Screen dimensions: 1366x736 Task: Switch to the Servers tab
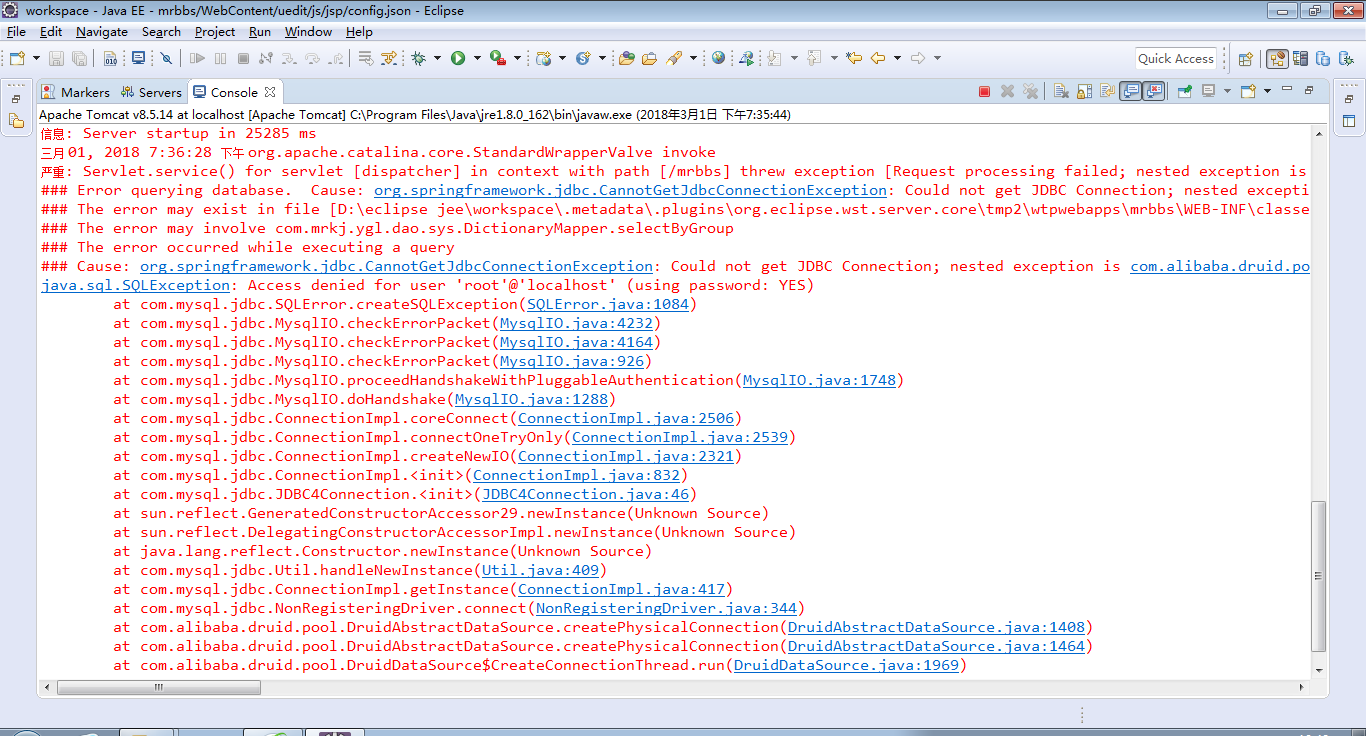point(152,92)
